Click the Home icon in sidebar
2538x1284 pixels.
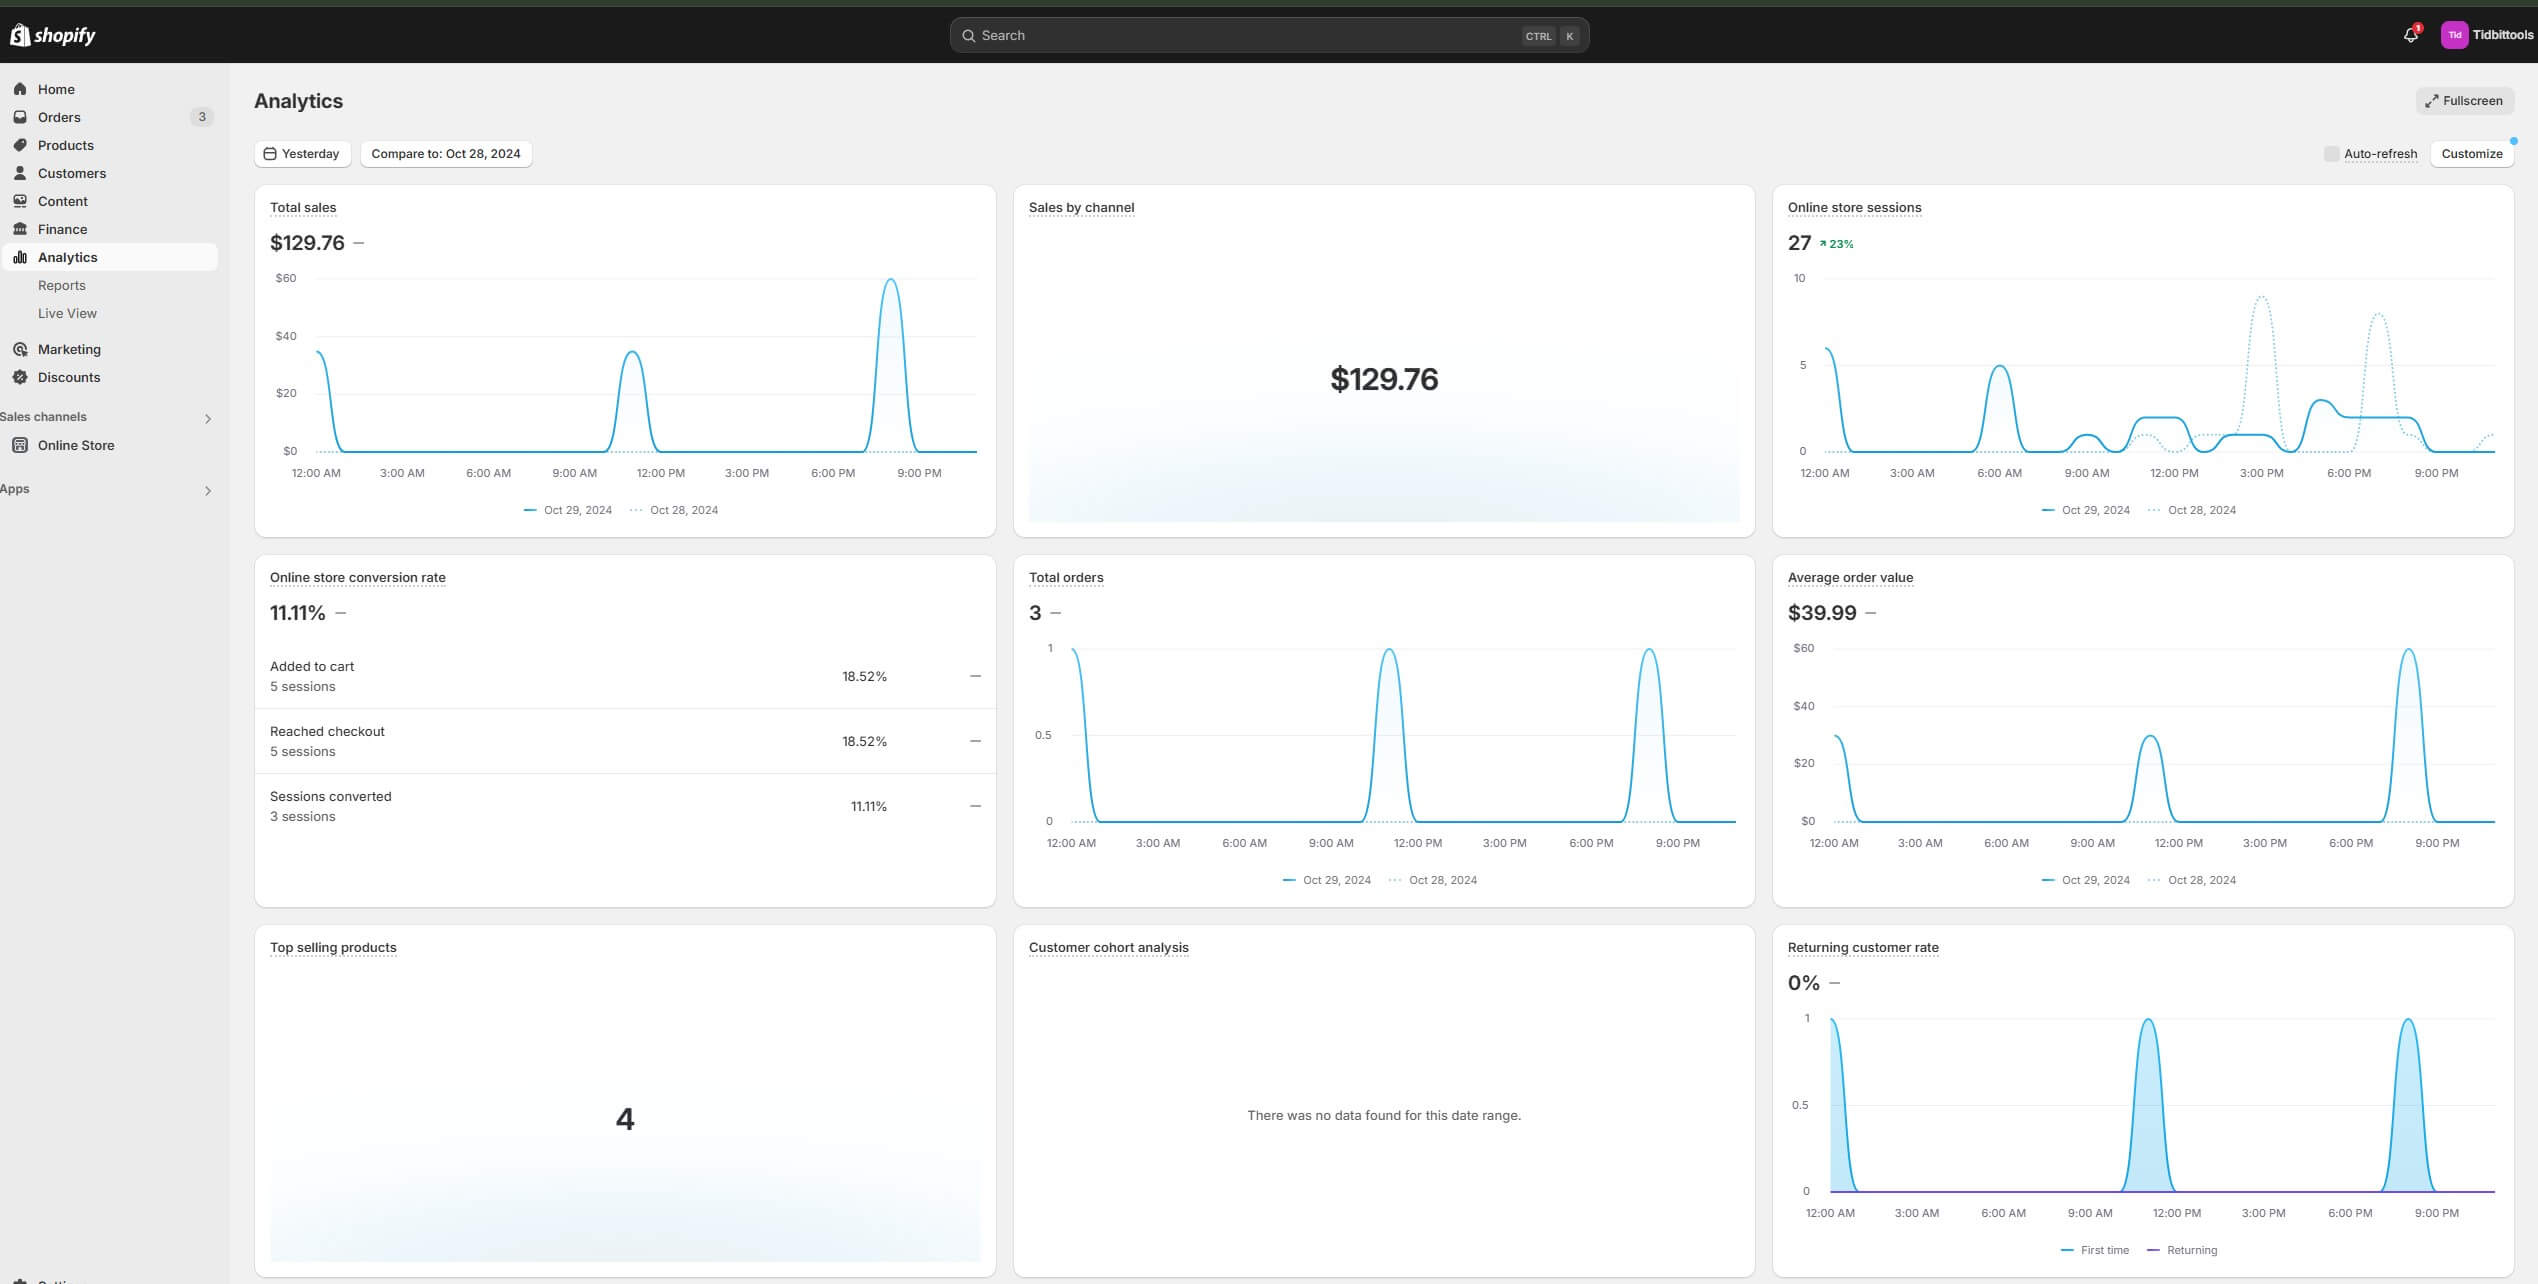click(x=20, y=89)
